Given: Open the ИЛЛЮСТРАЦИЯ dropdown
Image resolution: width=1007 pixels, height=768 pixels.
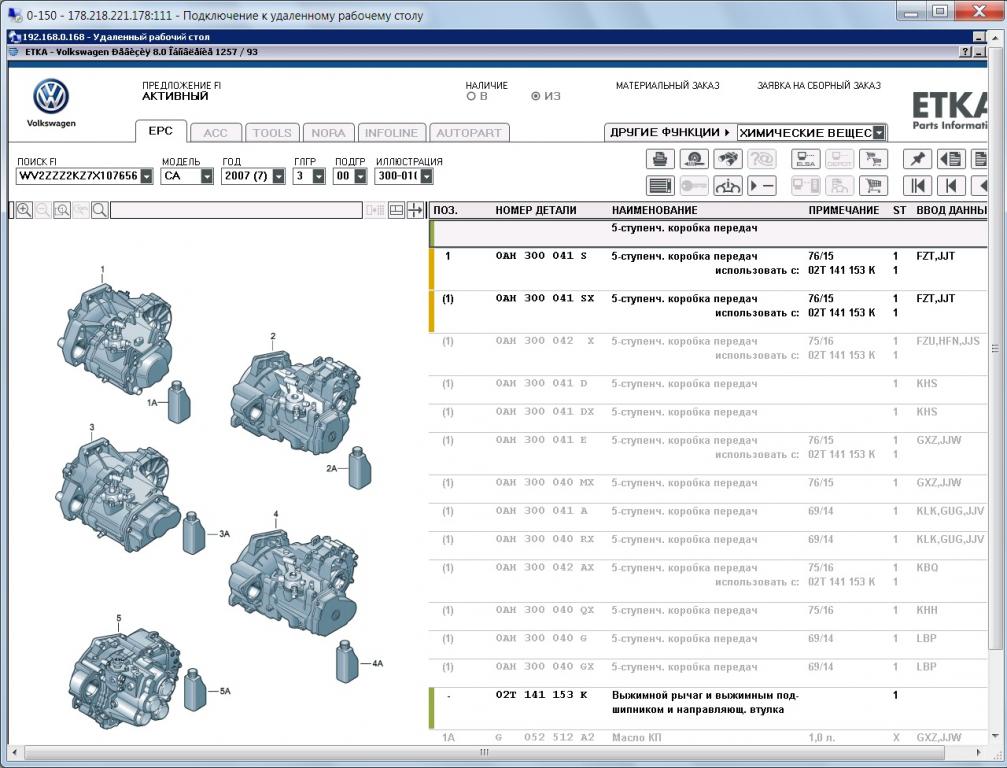Looking at the screenshot, I should coord(426,176).
